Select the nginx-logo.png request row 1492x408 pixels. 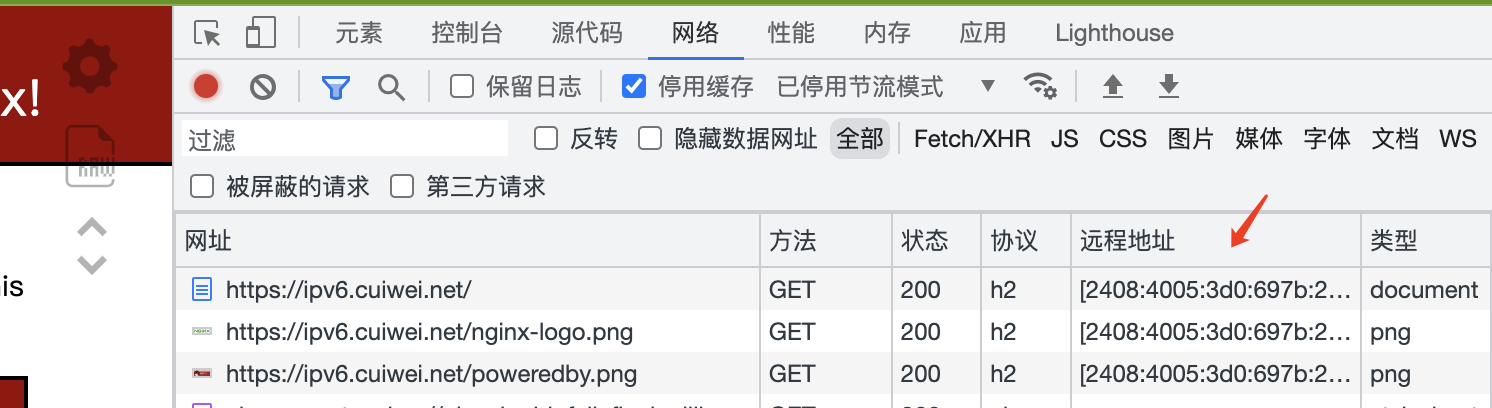point(833,332)
